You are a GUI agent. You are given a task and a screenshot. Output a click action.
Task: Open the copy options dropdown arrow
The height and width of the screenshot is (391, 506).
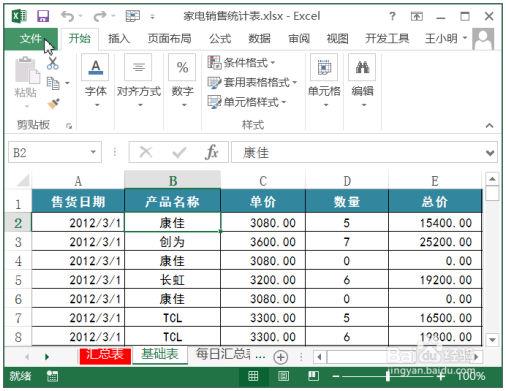68,83
